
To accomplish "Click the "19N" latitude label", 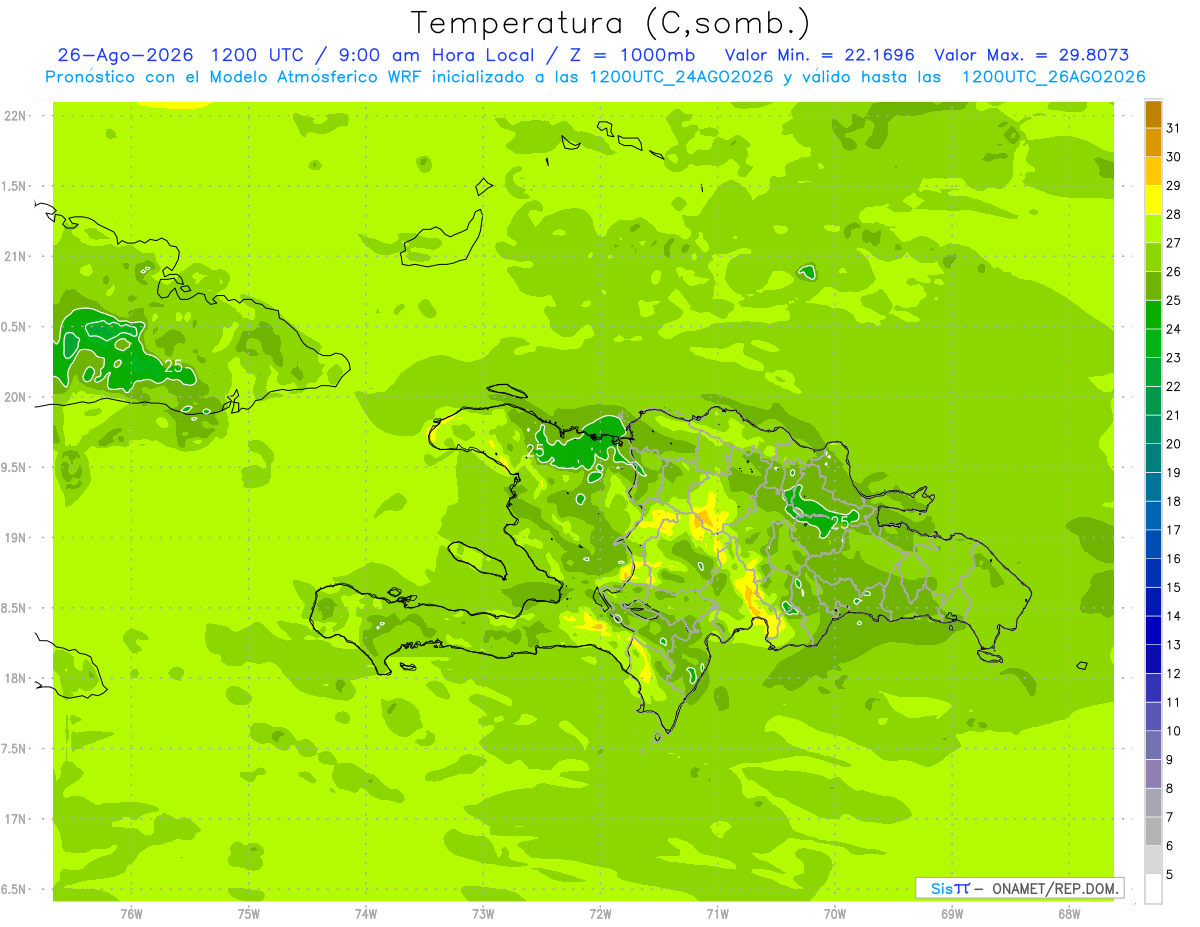I will point(15,538).
